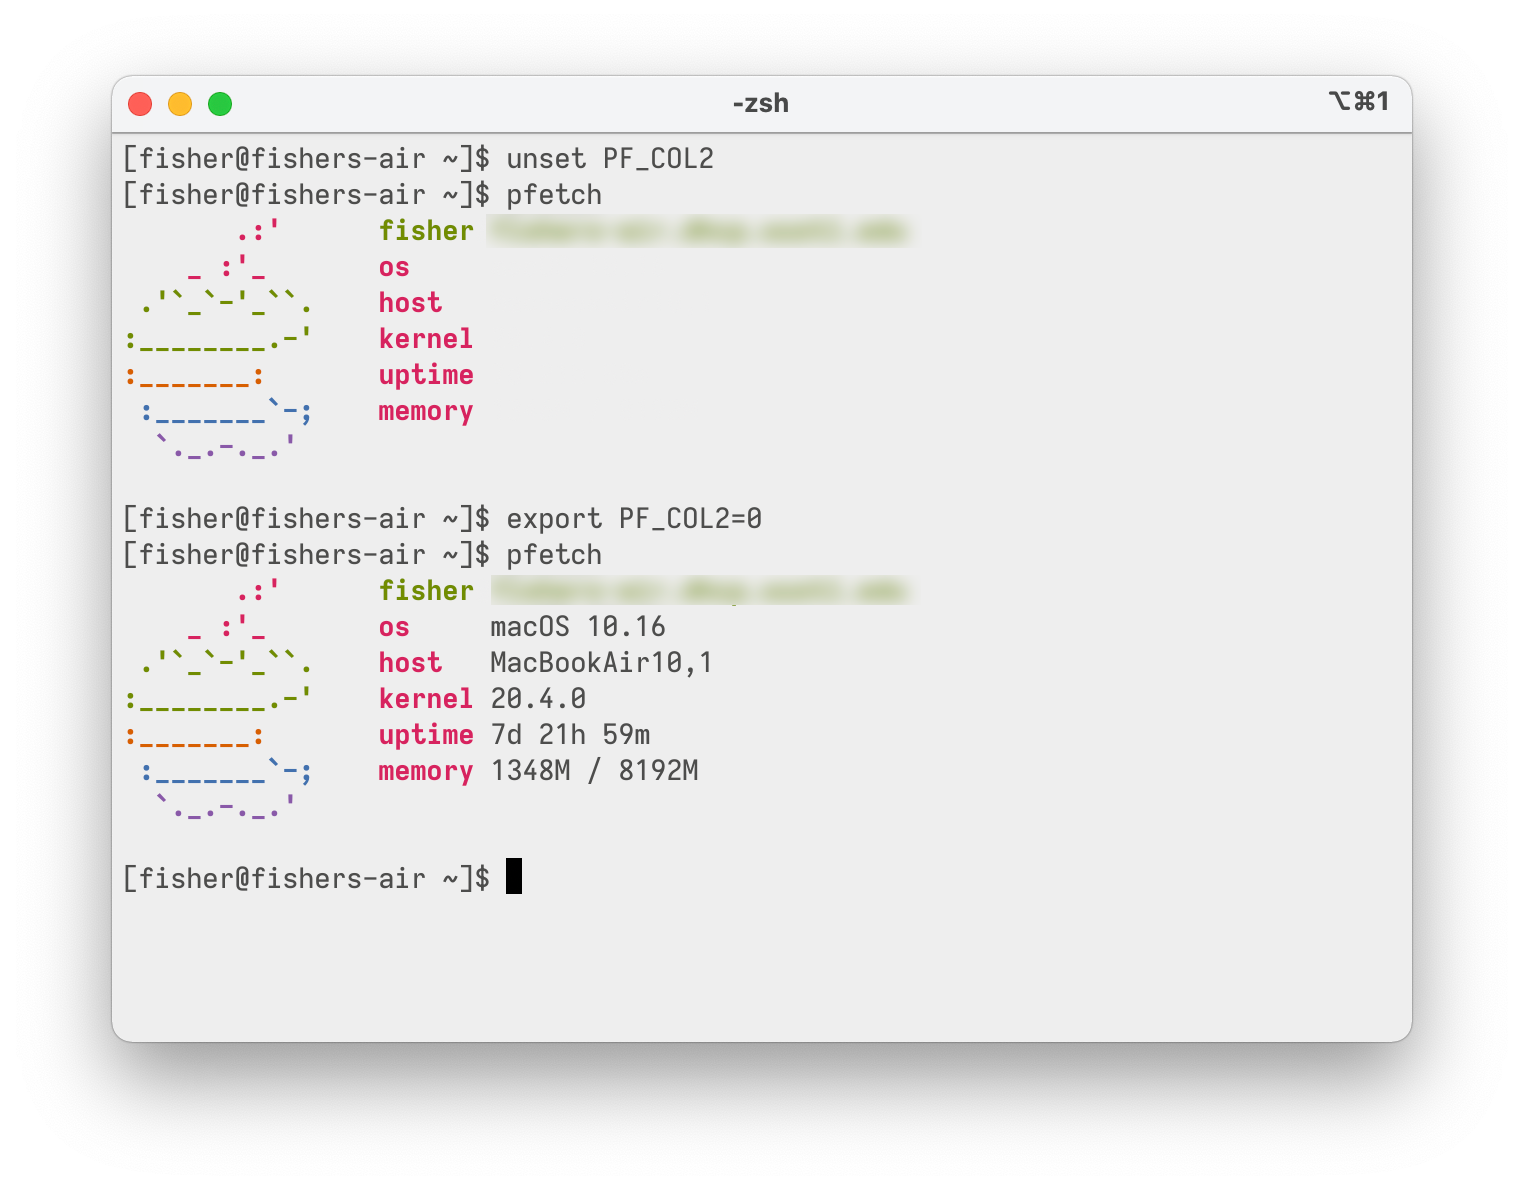The width and height of the screenshot is (1524, 1190).
Task: Click the memory label in second output
Action: click(x=425, y=771)
